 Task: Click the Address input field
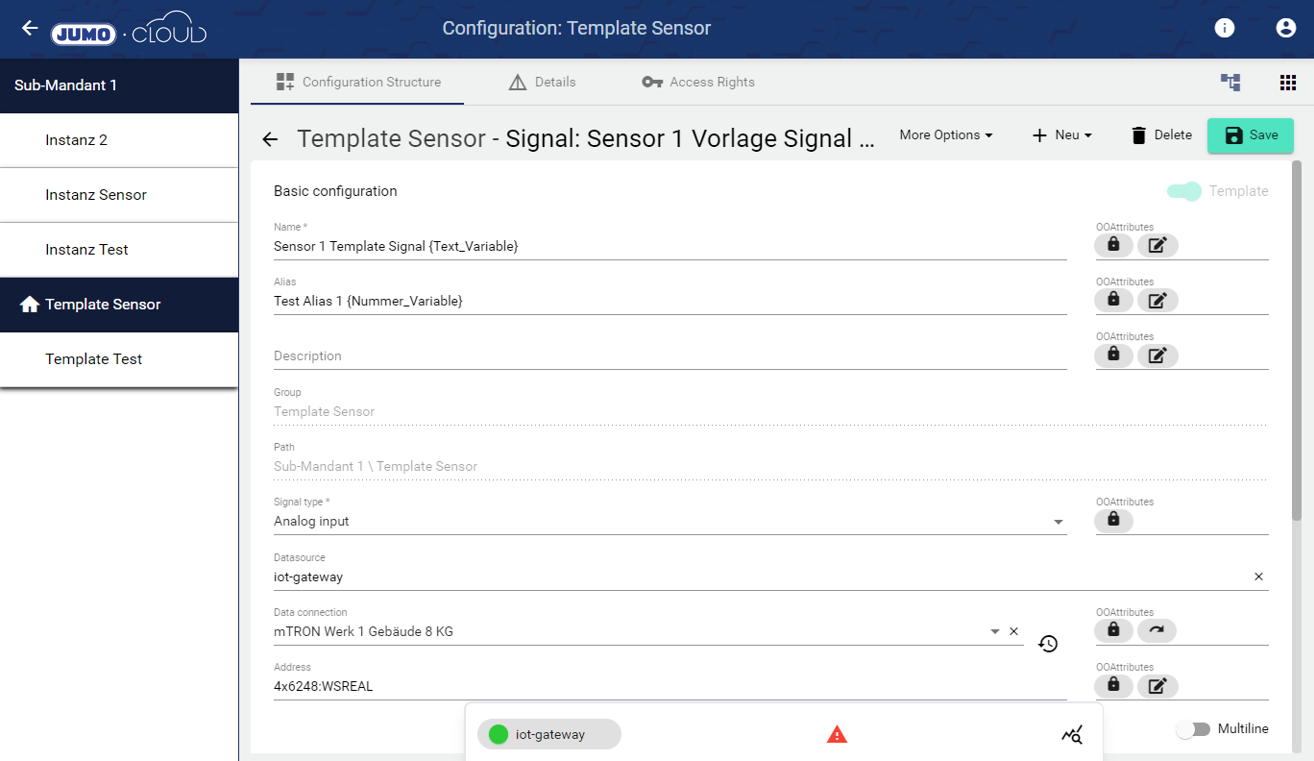[669, 687]
